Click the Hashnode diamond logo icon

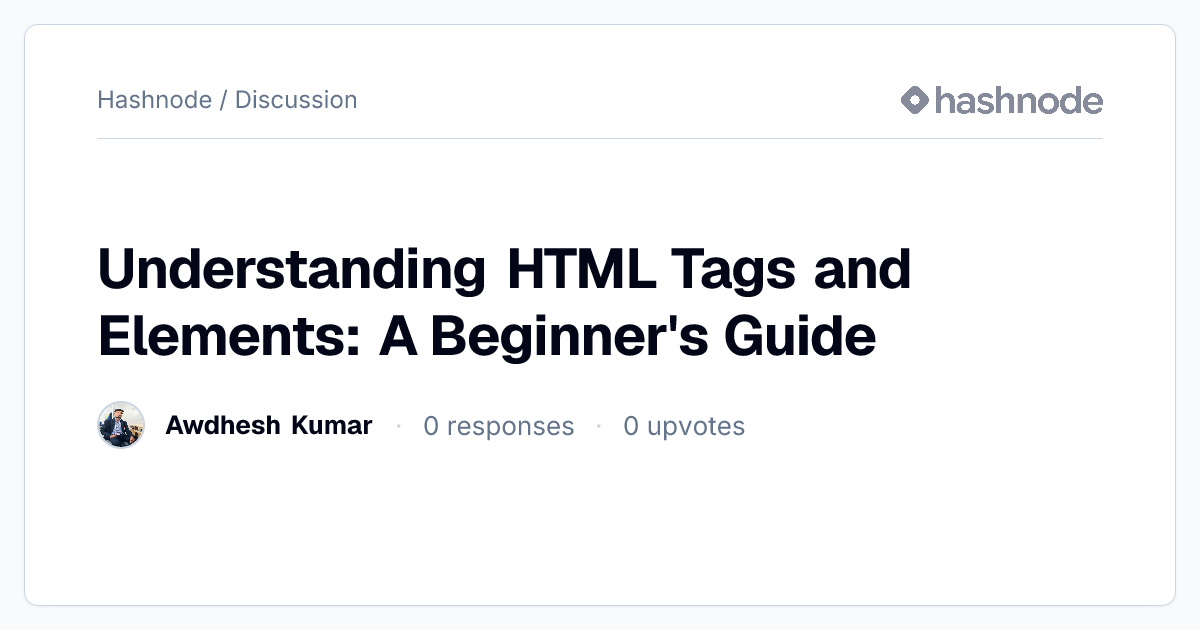[x=915, y=100]
